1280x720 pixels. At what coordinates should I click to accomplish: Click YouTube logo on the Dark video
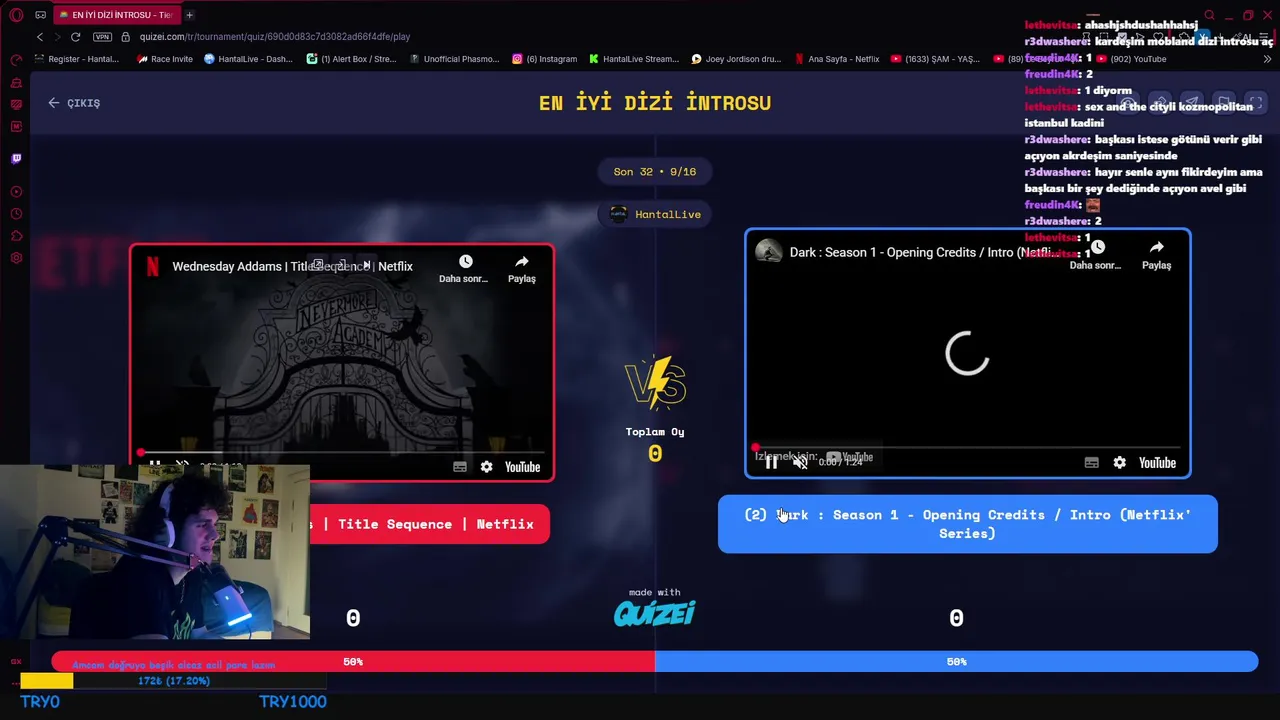click(x=1157, y=462)
